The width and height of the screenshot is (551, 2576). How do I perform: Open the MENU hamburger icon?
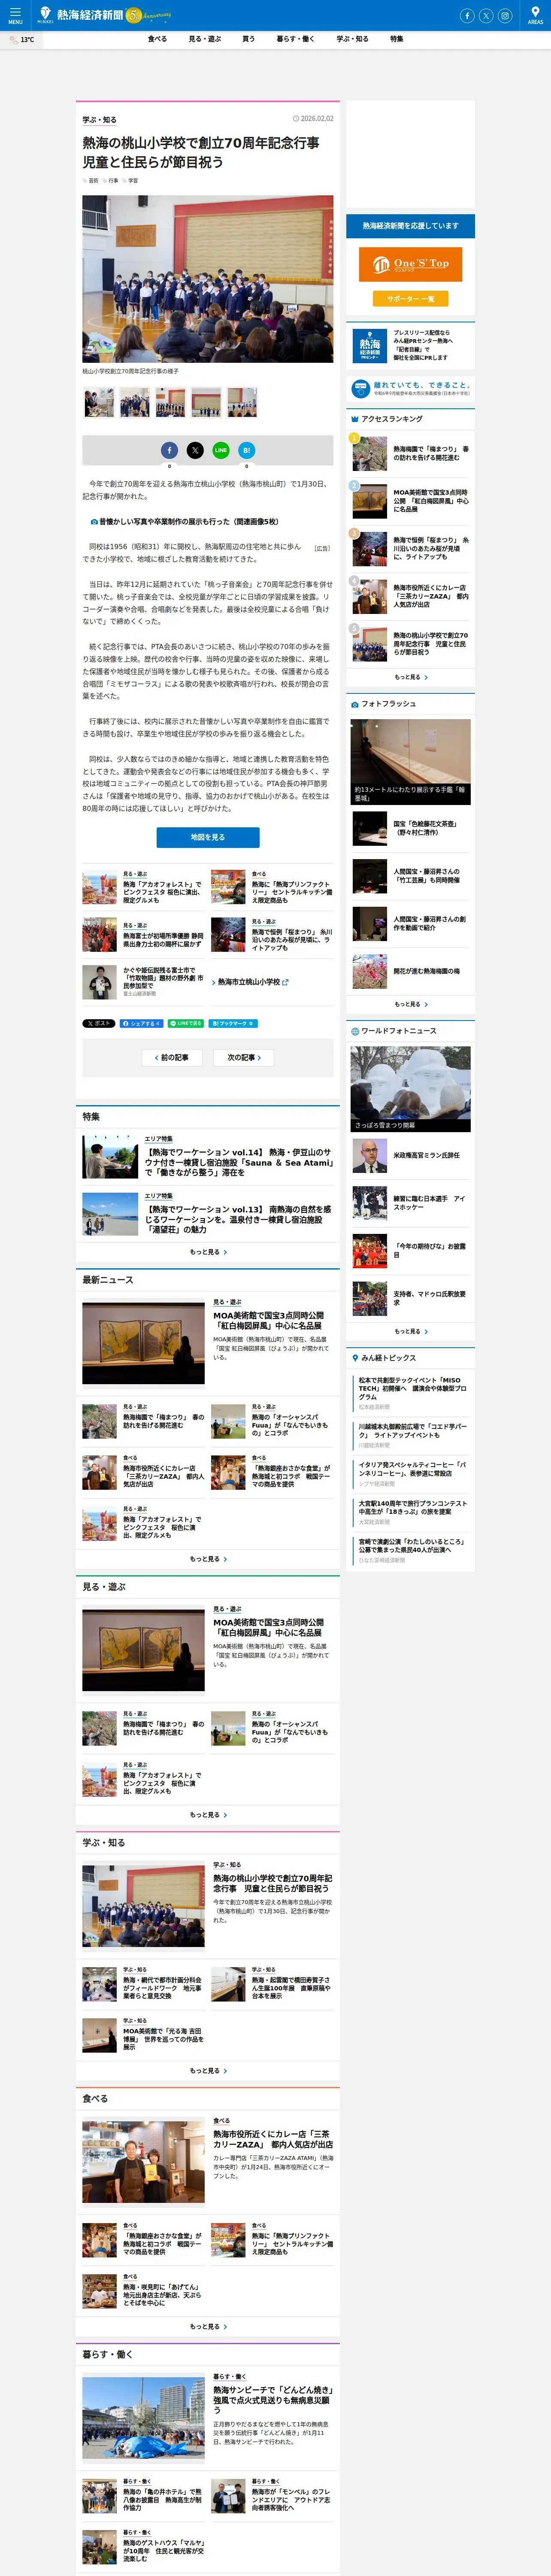[x=15, y=15]
